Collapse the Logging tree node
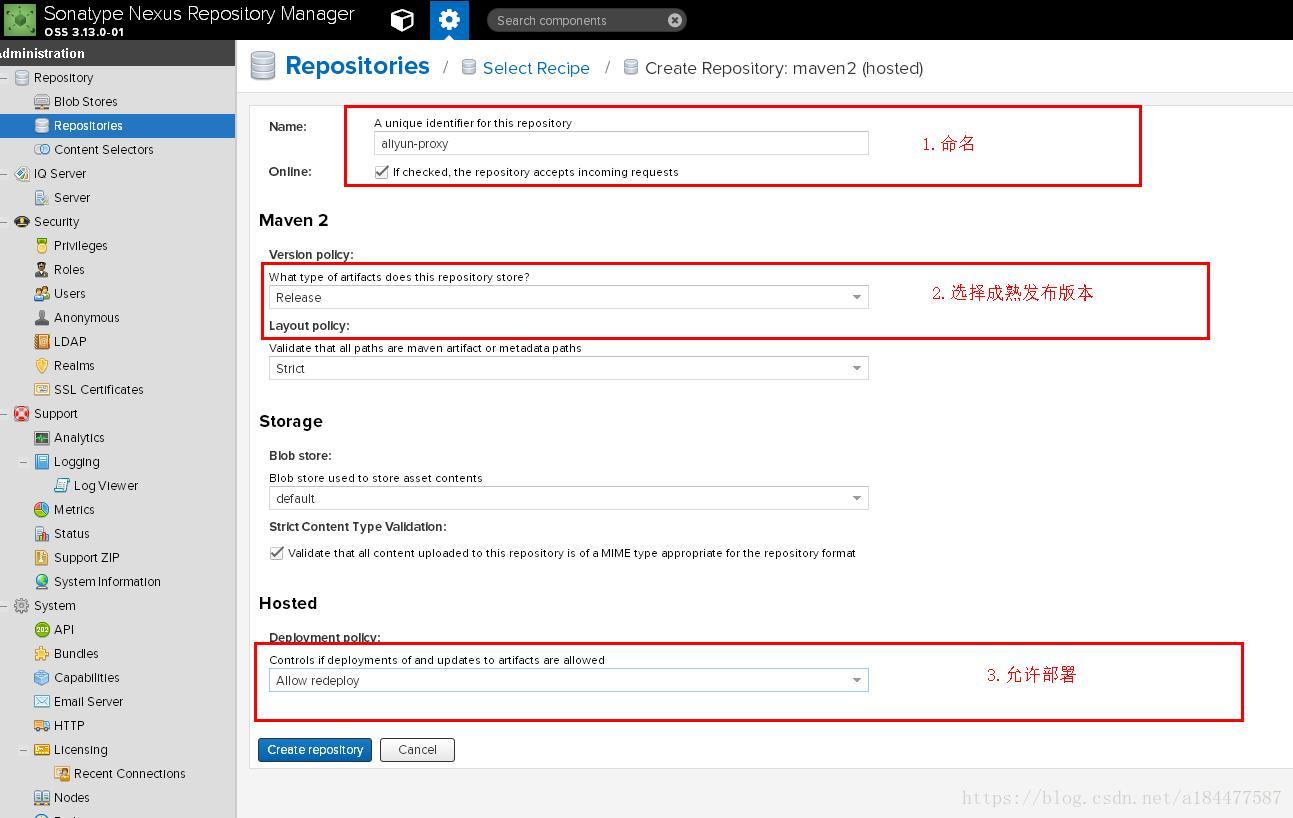Viewport: 1293px width, 818px height. 23,462
